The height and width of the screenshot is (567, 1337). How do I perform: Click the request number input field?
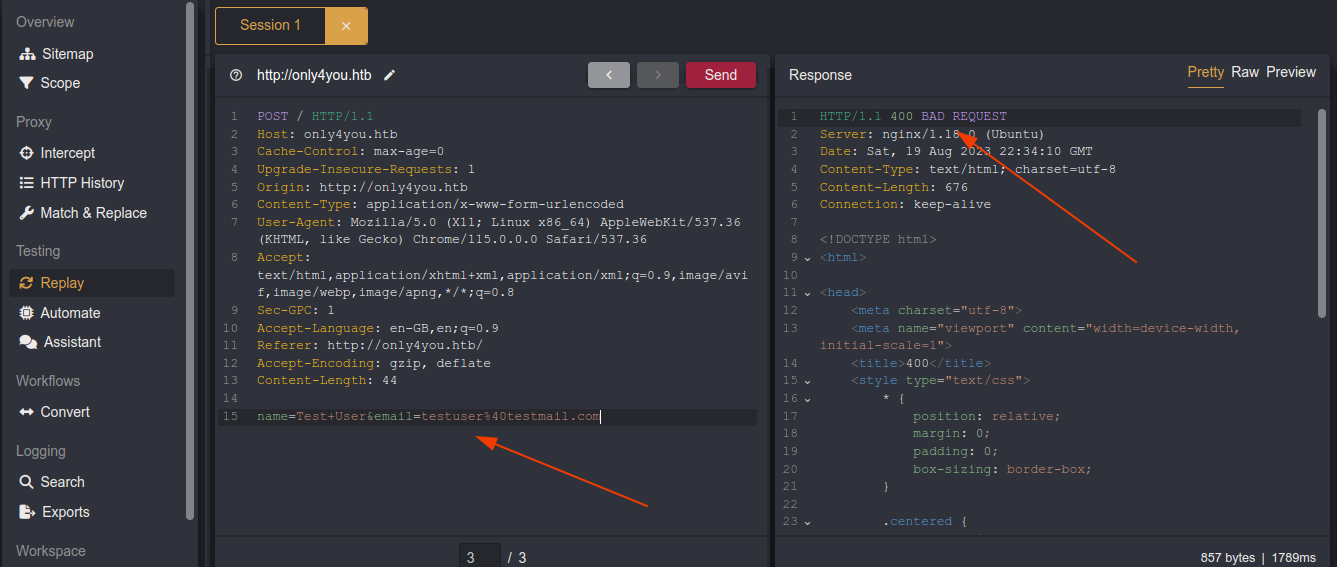[480, 557]
